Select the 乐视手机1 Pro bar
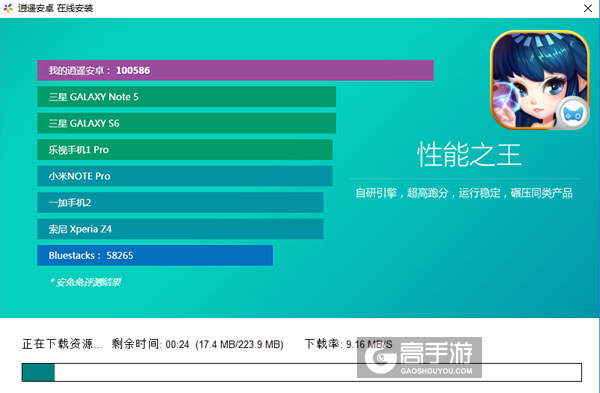Viewport: 600px width, 393px height. [x=185, y=150]
